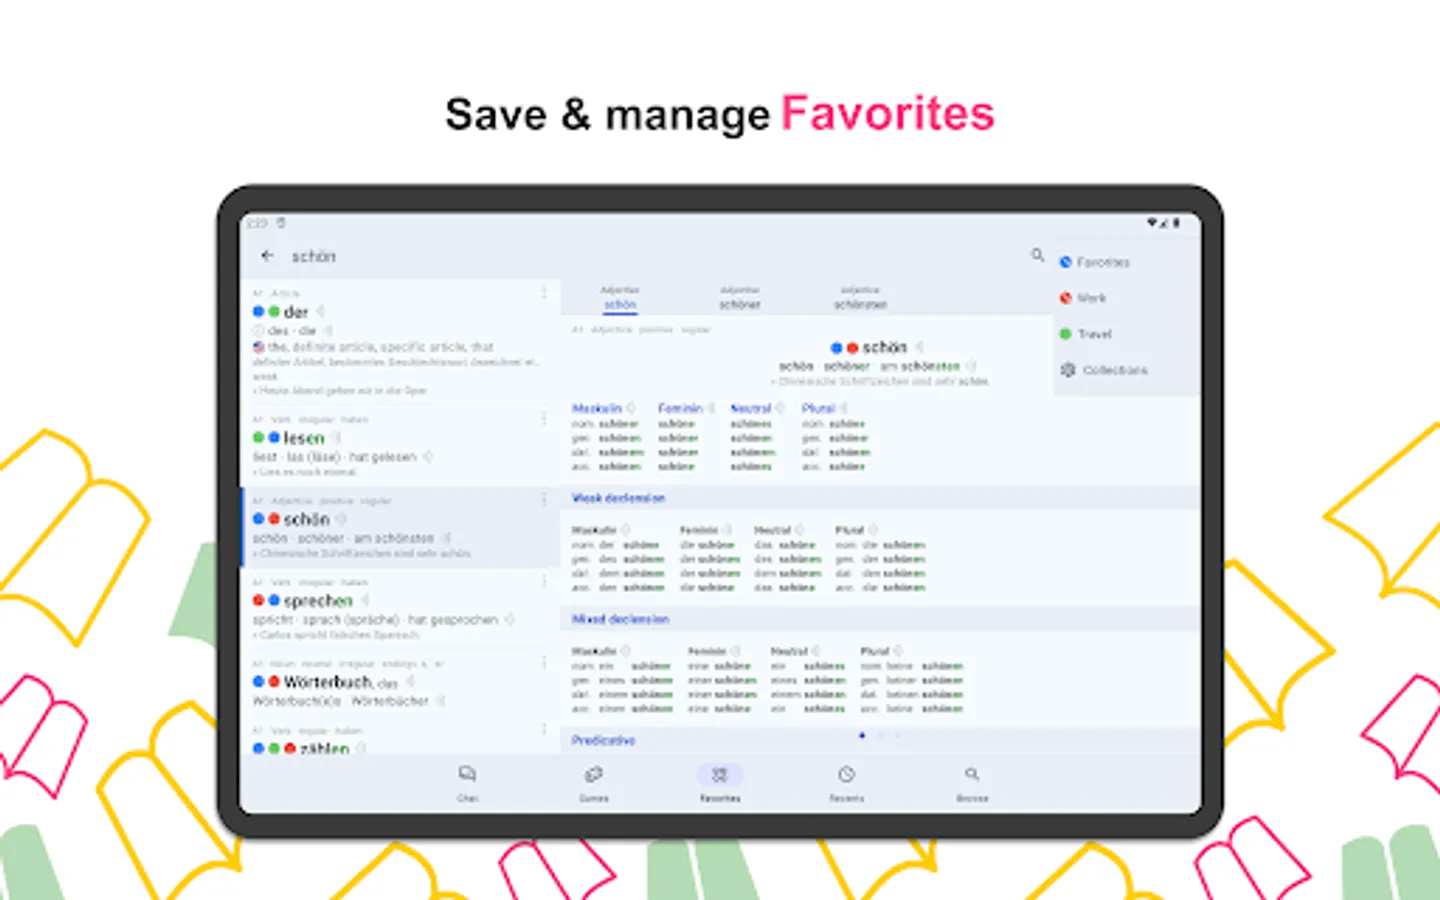Toggle the green Travel dot on lesen
This screenshot has height=900, width=1440.
click(x=259, y=438)
